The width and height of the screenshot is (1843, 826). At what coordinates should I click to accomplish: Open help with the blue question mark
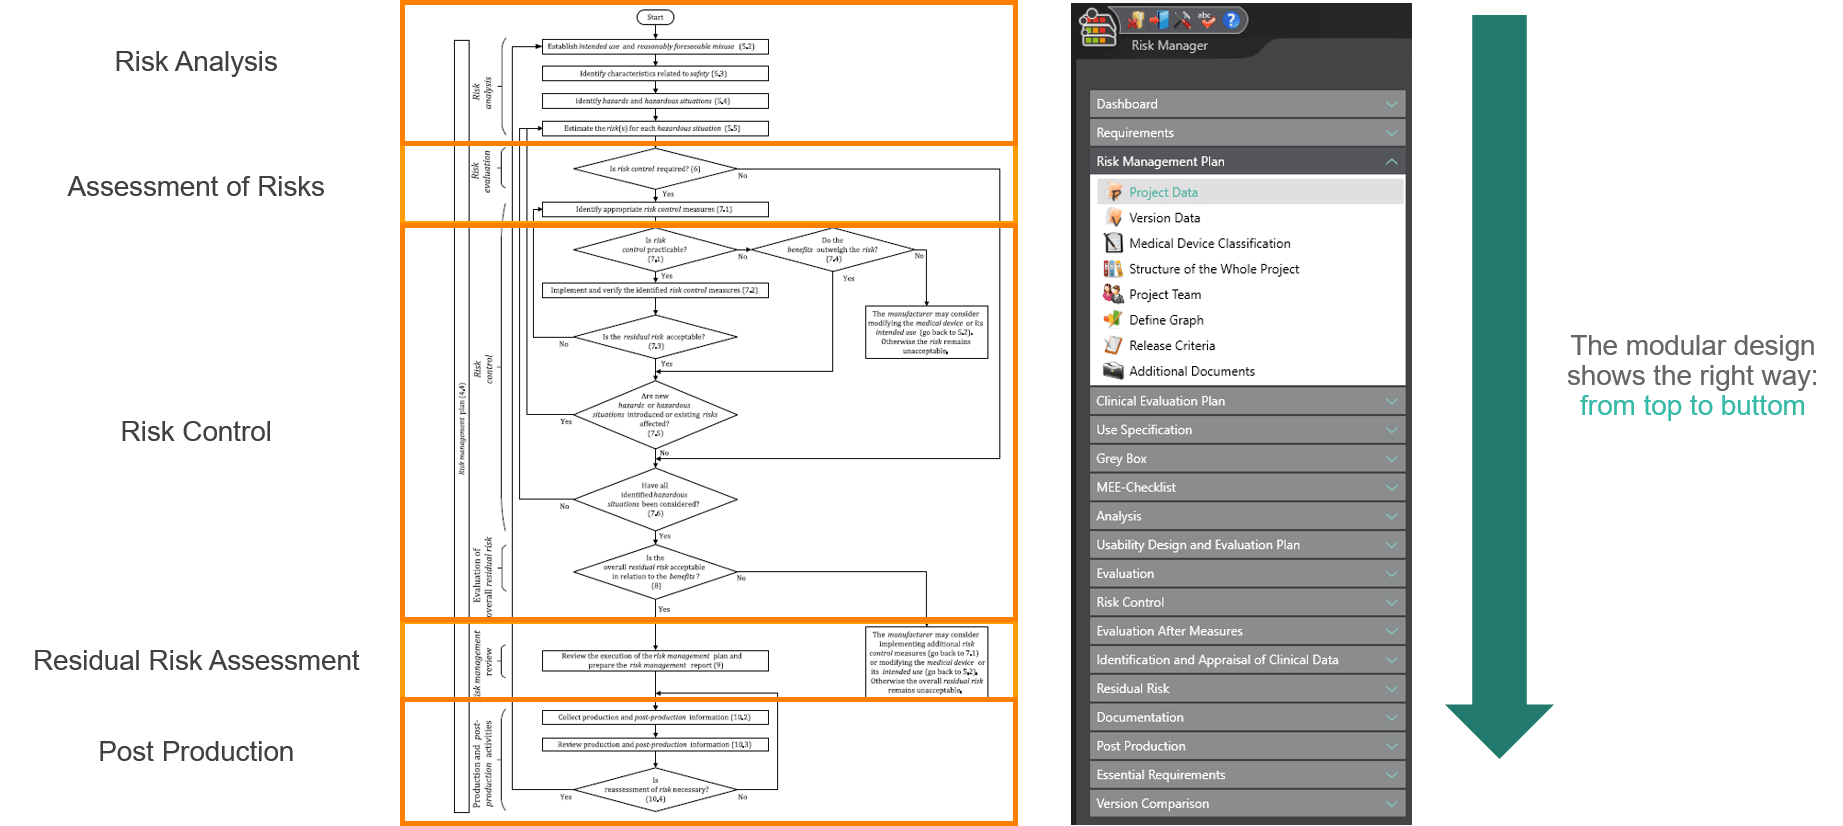click(1231, 20)
